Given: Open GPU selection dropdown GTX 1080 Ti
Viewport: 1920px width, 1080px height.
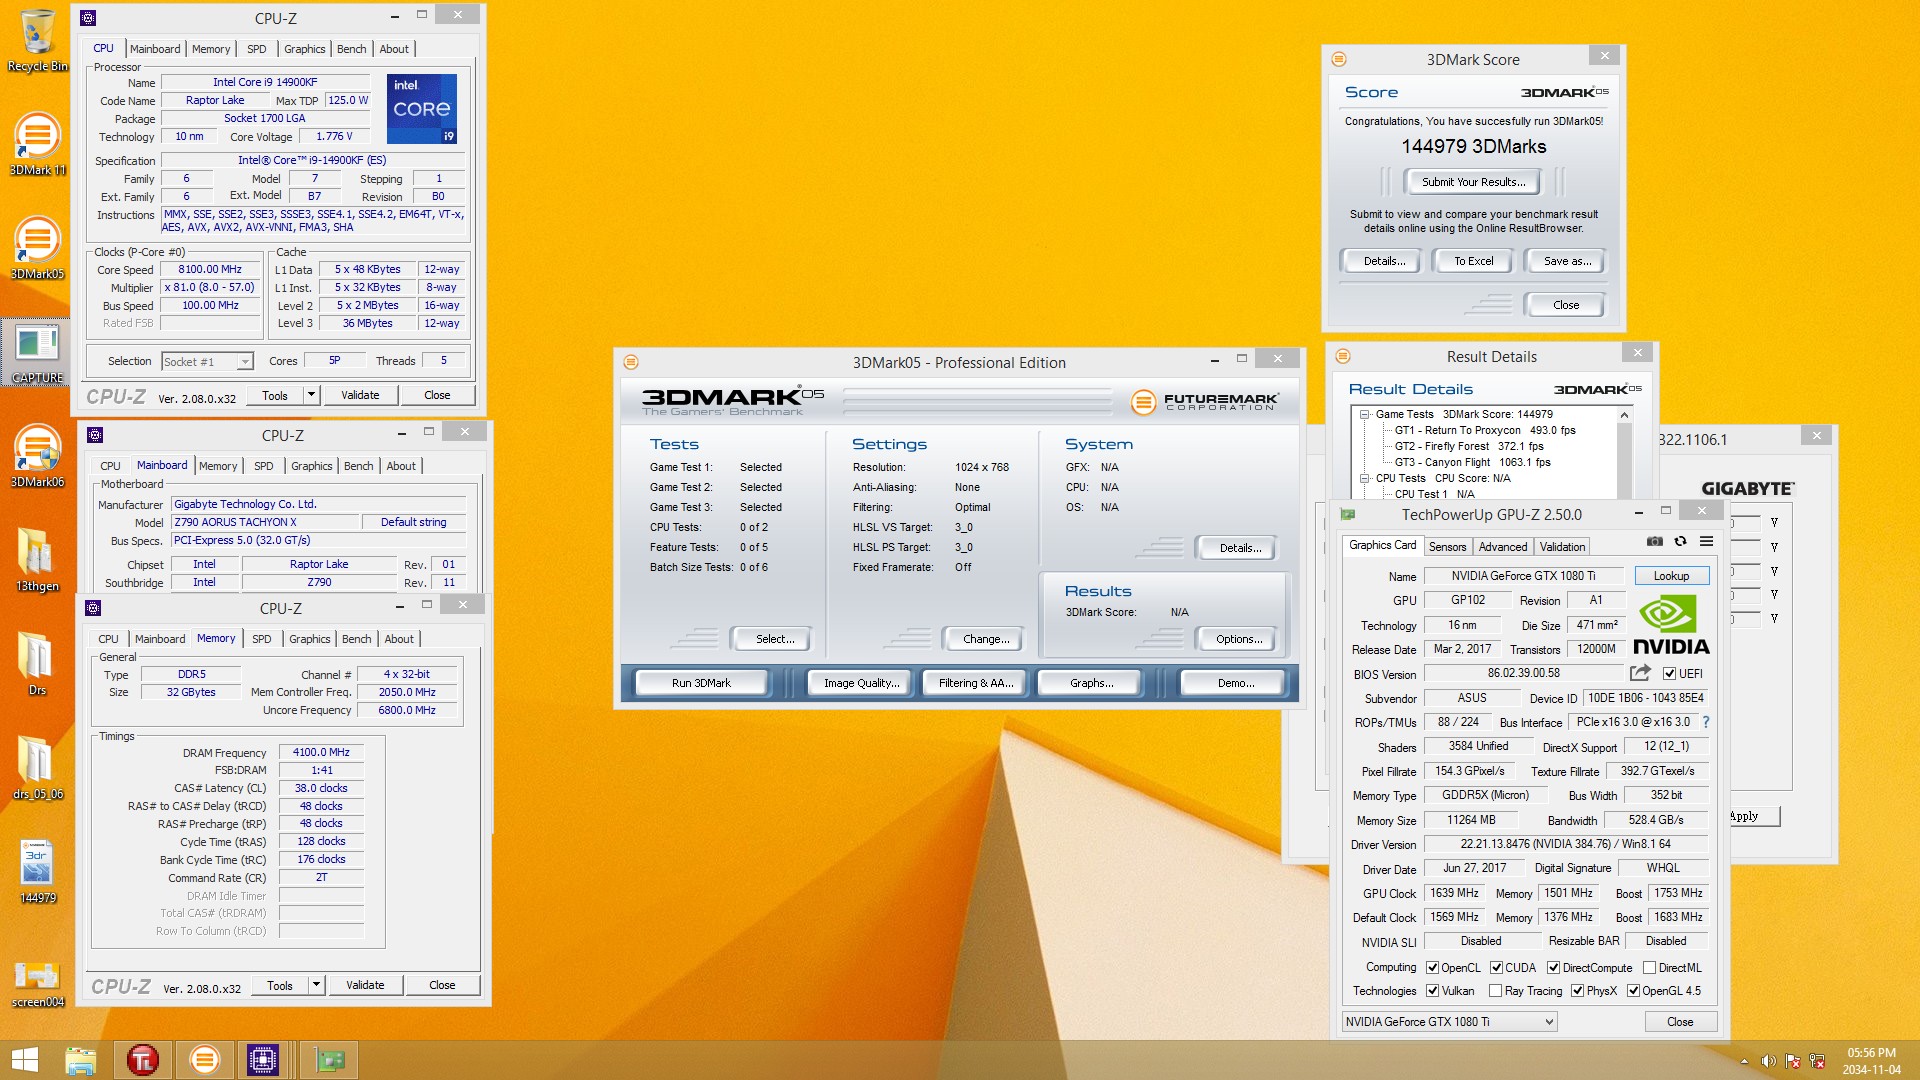Looking at the screenshot, I should point(1449,1022).
